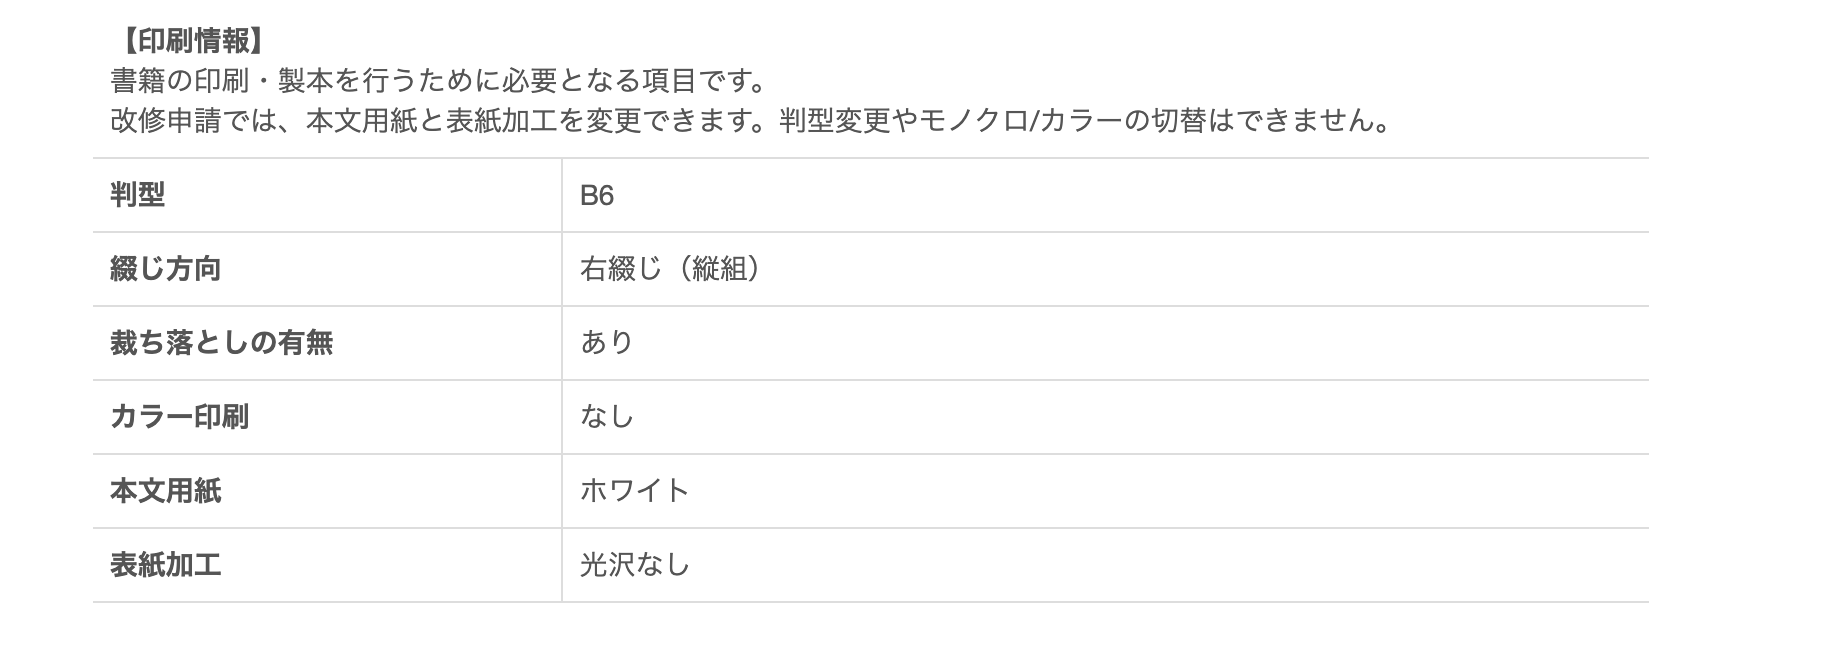Click the 【印刷情報】 section heading
The image size is (1842, 645).
pyautogui.click(x=189, y=40)
